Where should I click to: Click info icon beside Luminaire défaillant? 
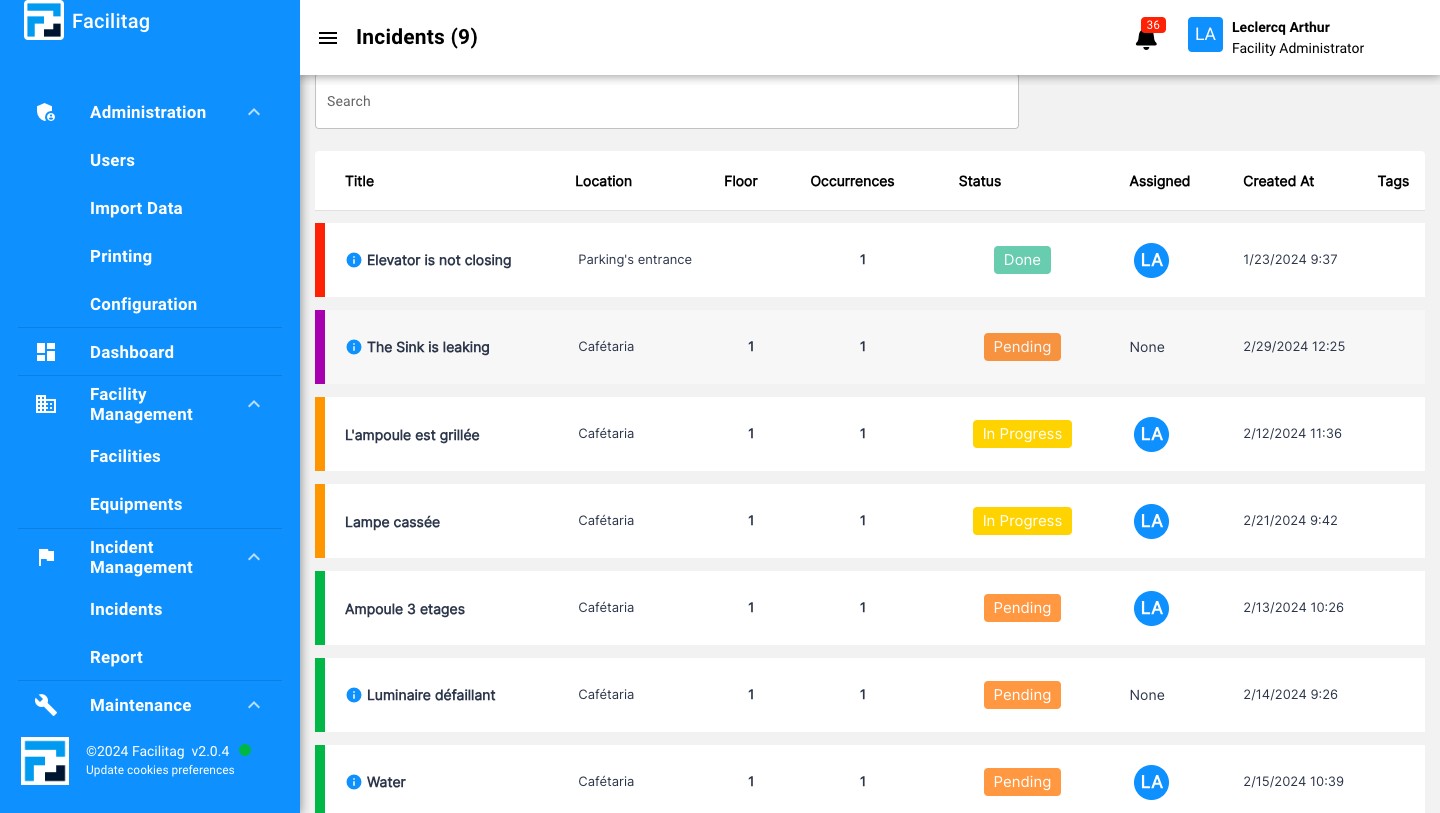[353, 695]
